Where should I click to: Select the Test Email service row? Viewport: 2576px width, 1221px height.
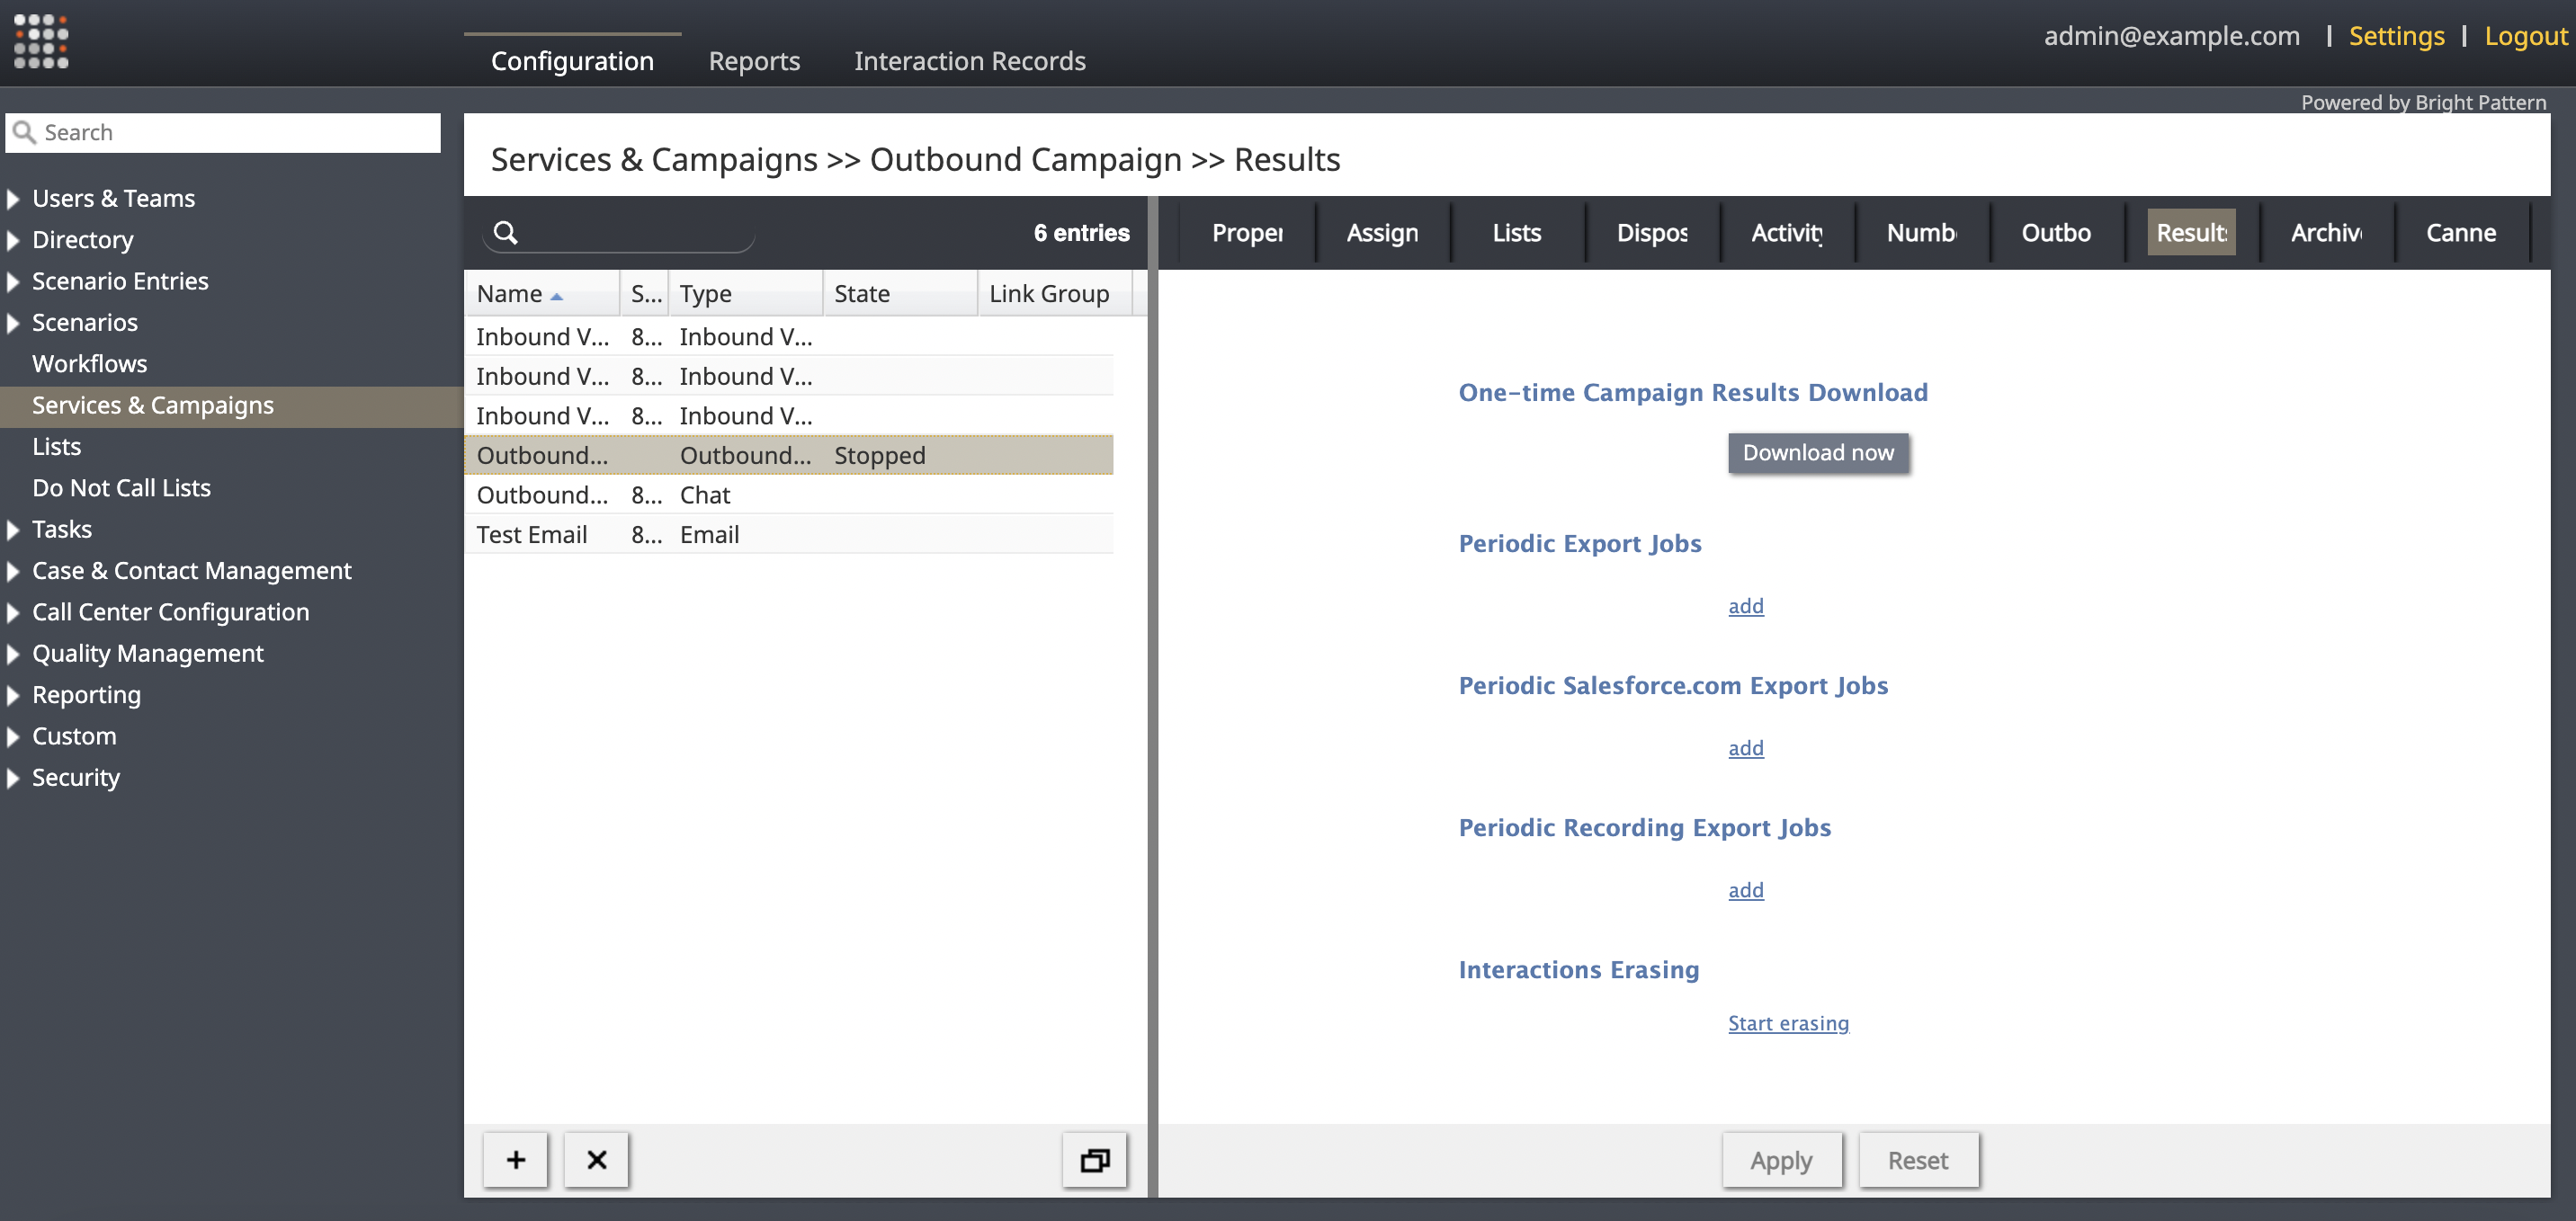789,535
